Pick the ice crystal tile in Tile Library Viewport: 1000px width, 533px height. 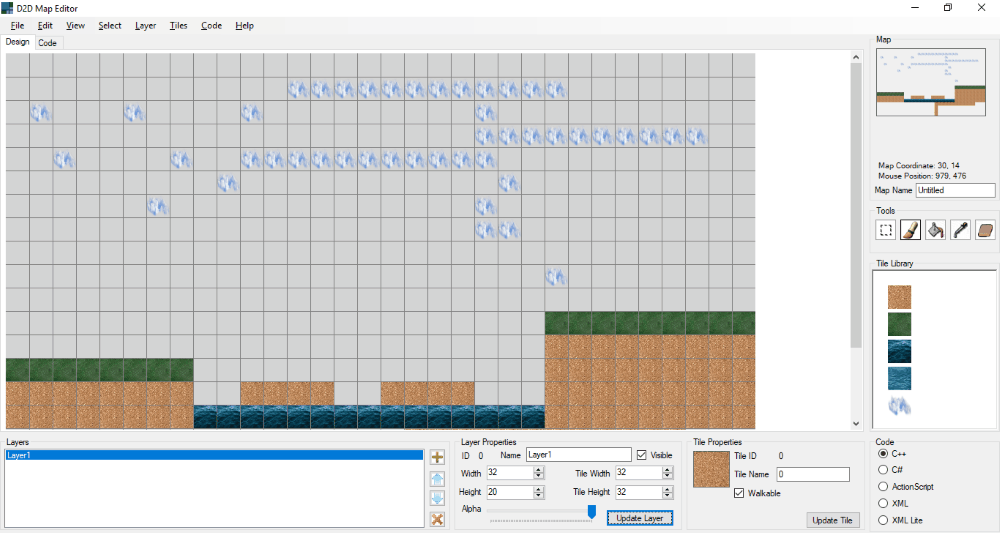tap(899, 405)
